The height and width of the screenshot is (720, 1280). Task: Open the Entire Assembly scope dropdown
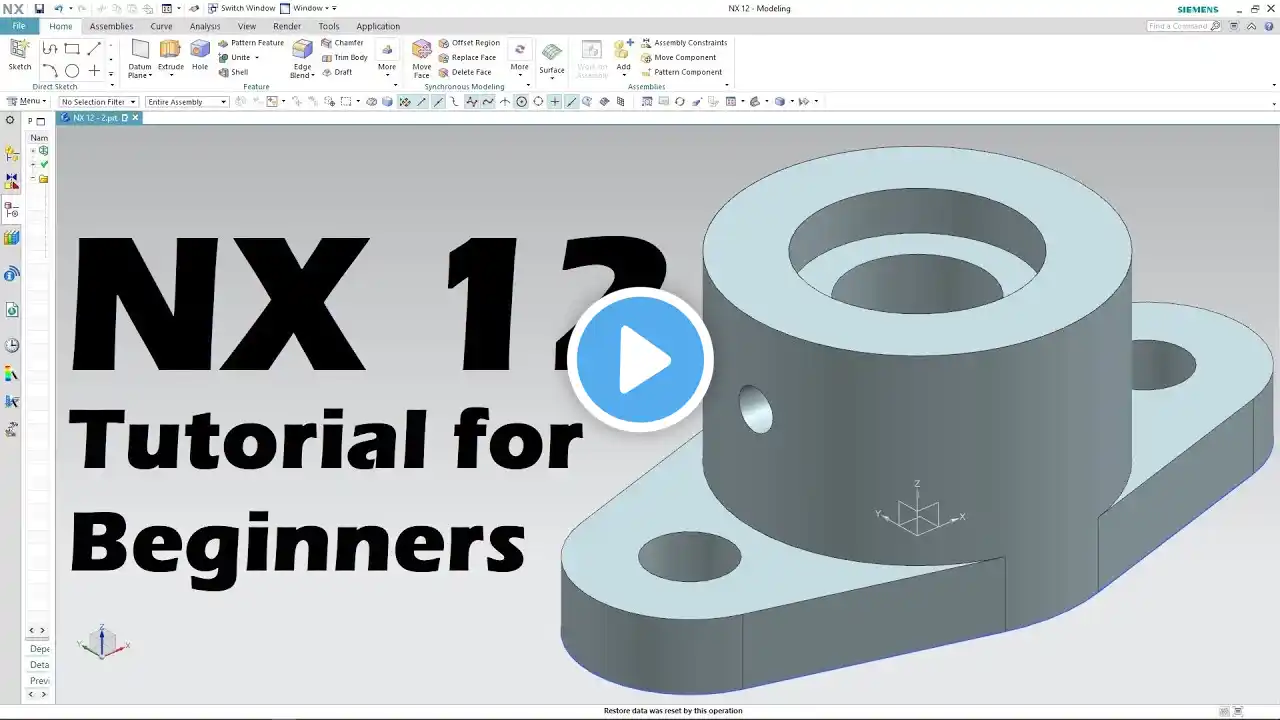187,102
